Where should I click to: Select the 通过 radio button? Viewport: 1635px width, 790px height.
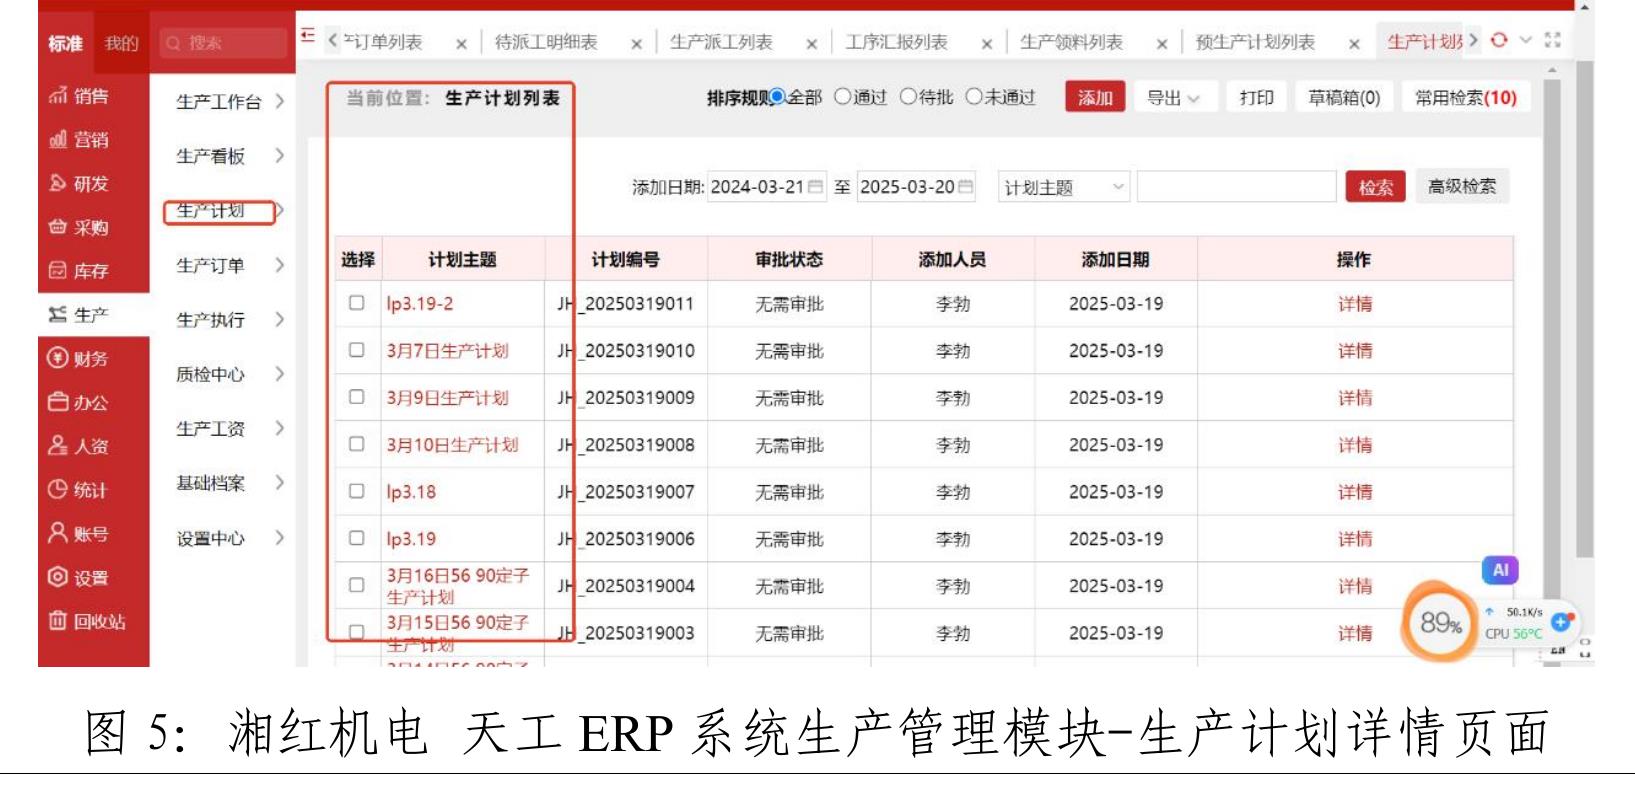(x=842, y=97)
